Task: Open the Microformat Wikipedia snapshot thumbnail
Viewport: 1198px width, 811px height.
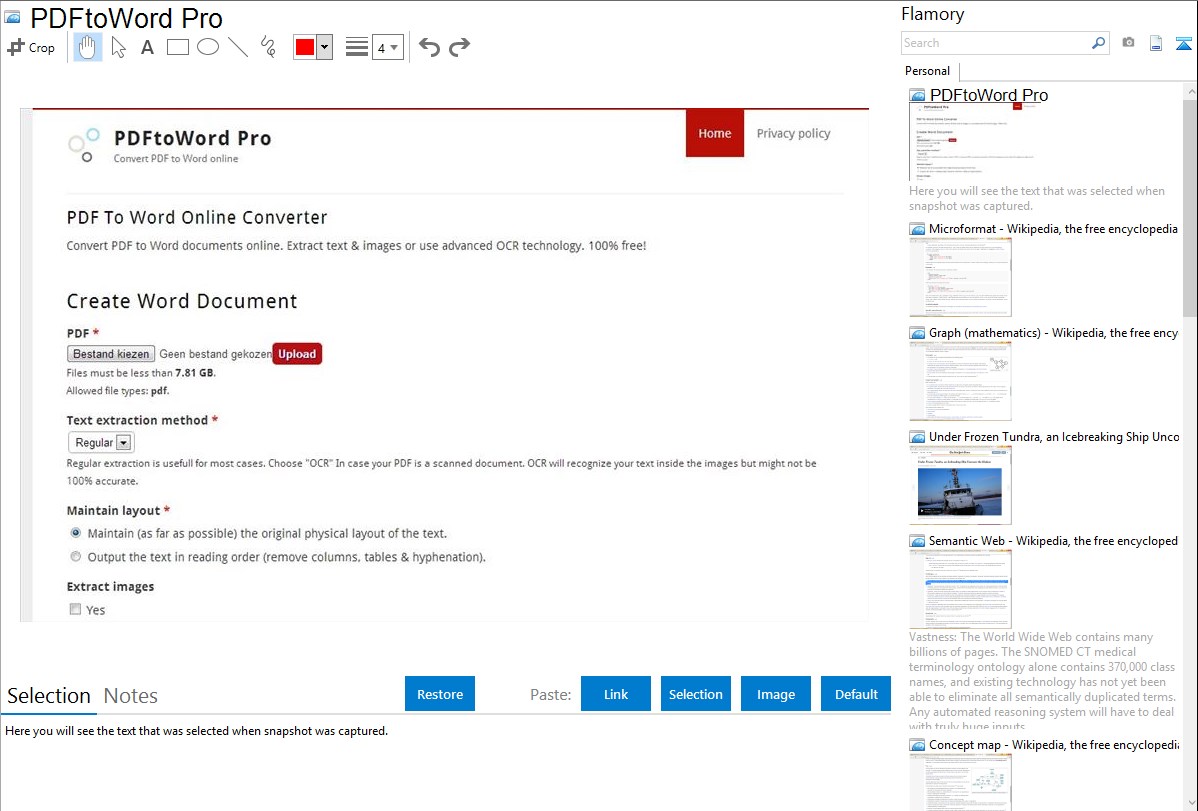Action: click(960, 277)
